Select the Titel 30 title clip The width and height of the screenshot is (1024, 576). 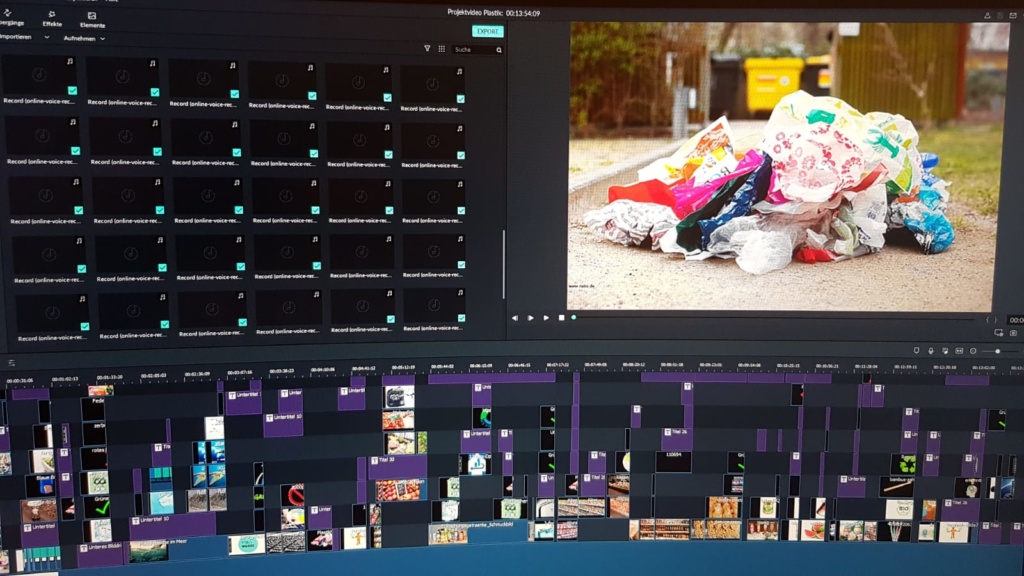398,466
